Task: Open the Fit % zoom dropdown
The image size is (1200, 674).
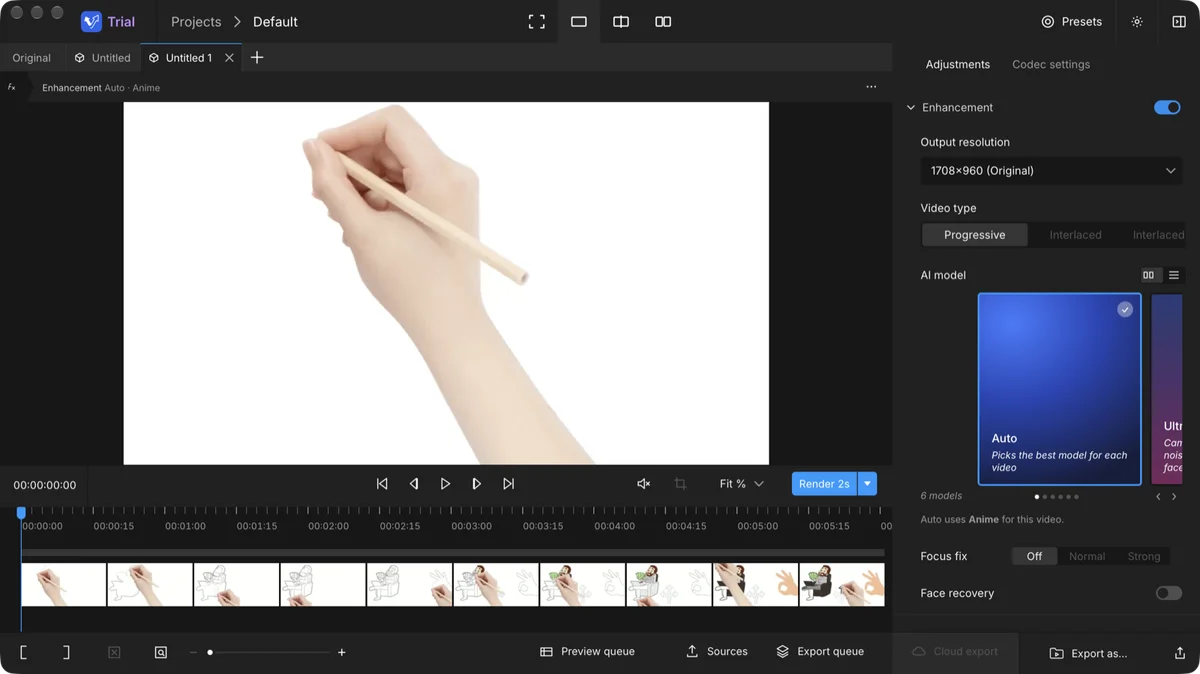Action: 741,484
